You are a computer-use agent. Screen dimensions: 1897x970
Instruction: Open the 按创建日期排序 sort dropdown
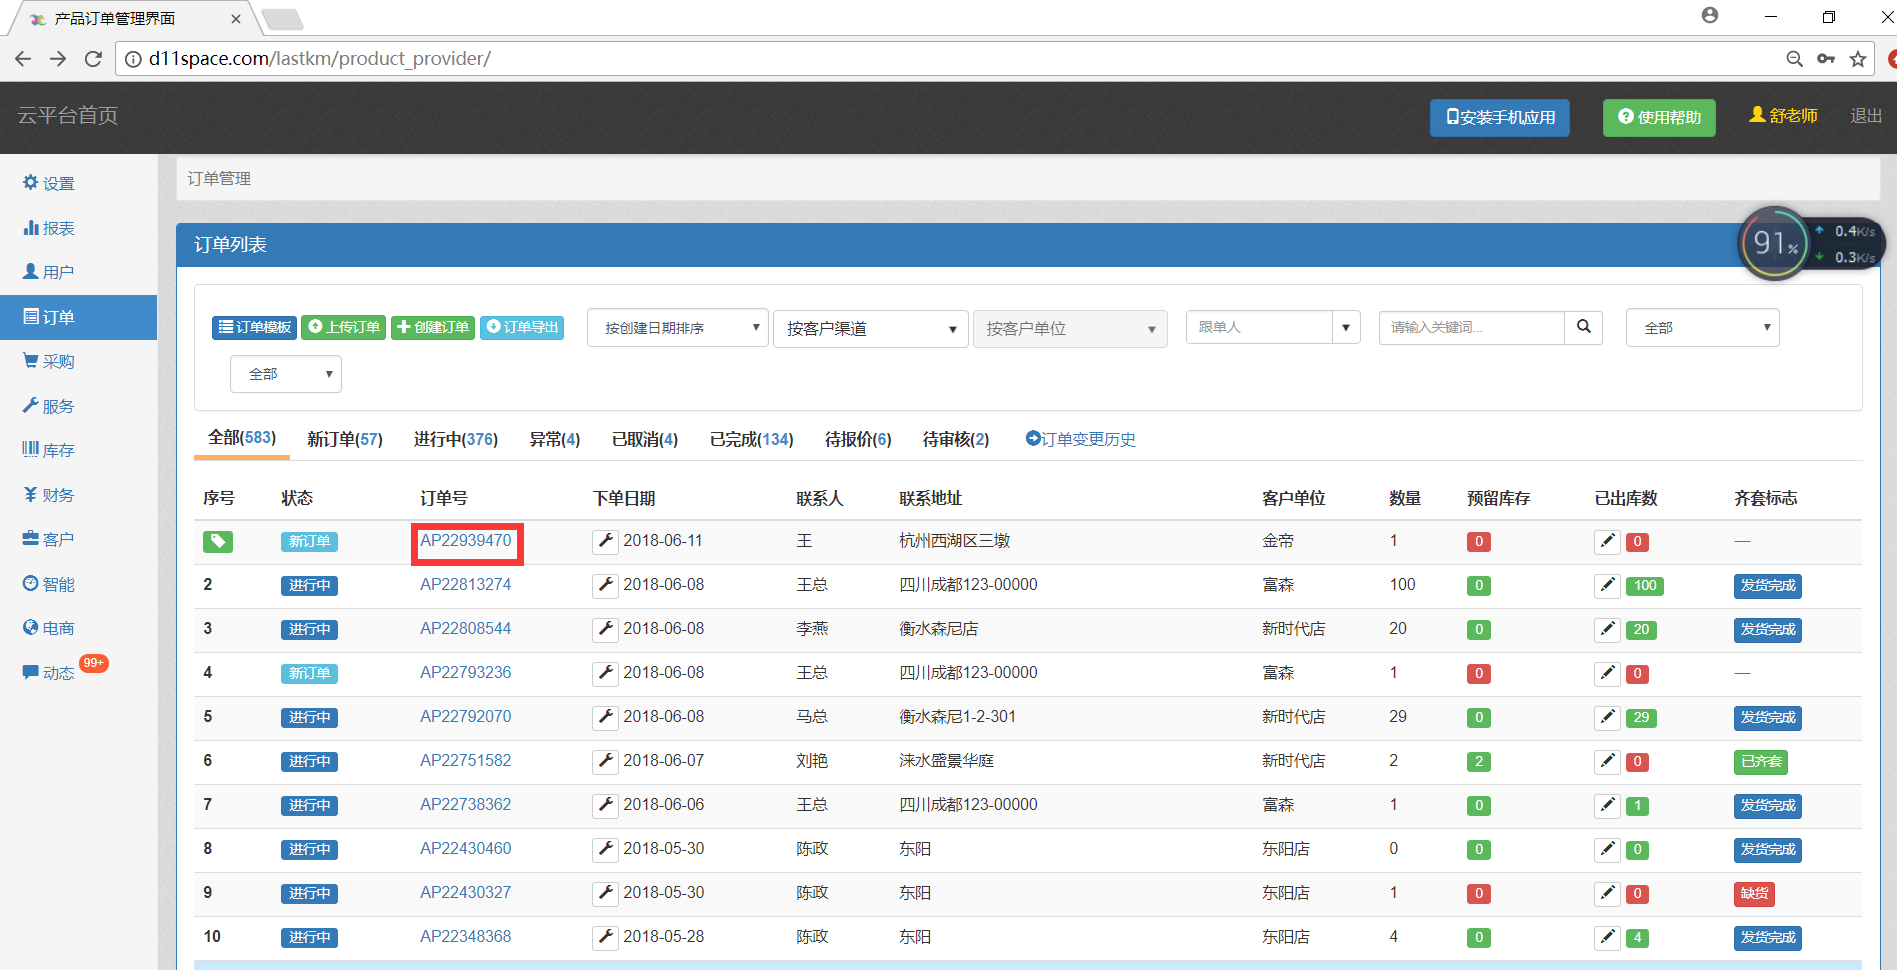click(x=677, y=328)
